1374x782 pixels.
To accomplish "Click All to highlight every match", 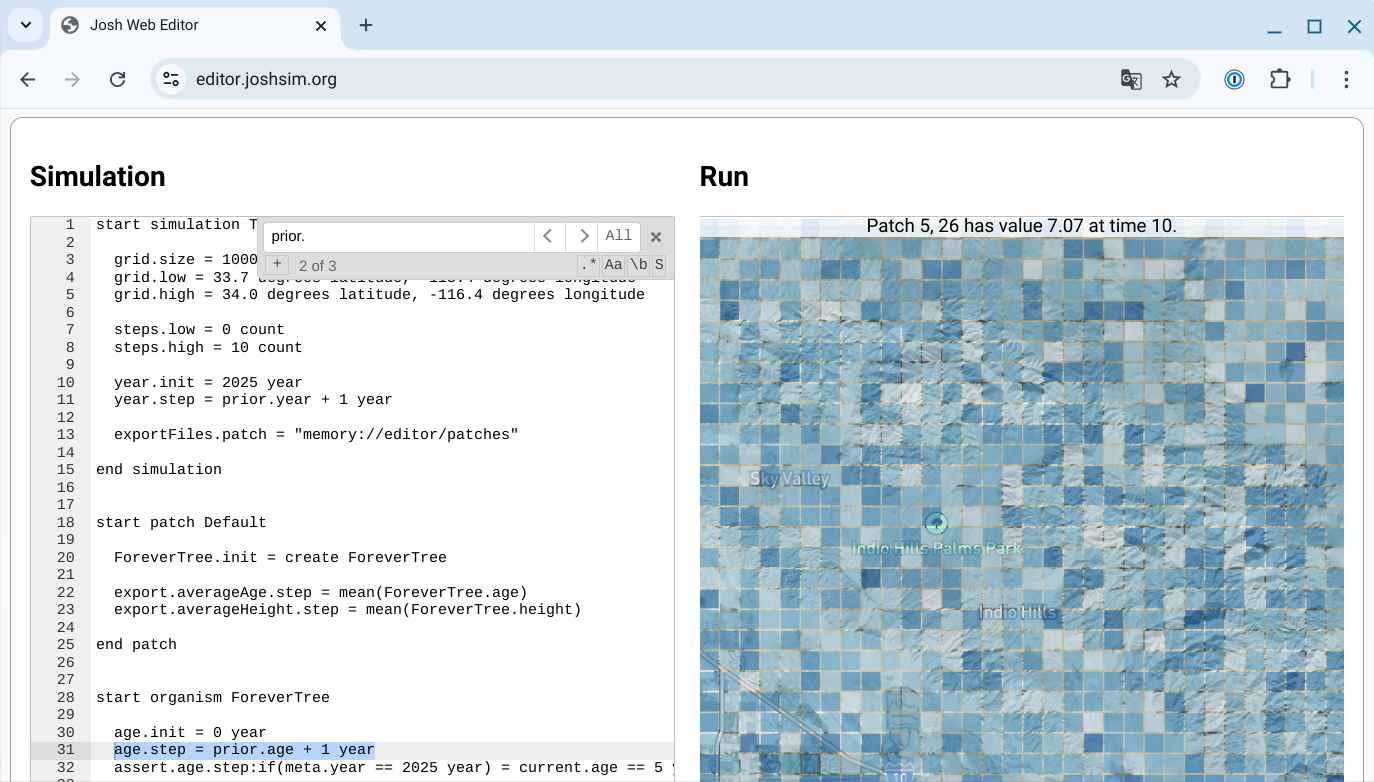I will tap(618, 236).
